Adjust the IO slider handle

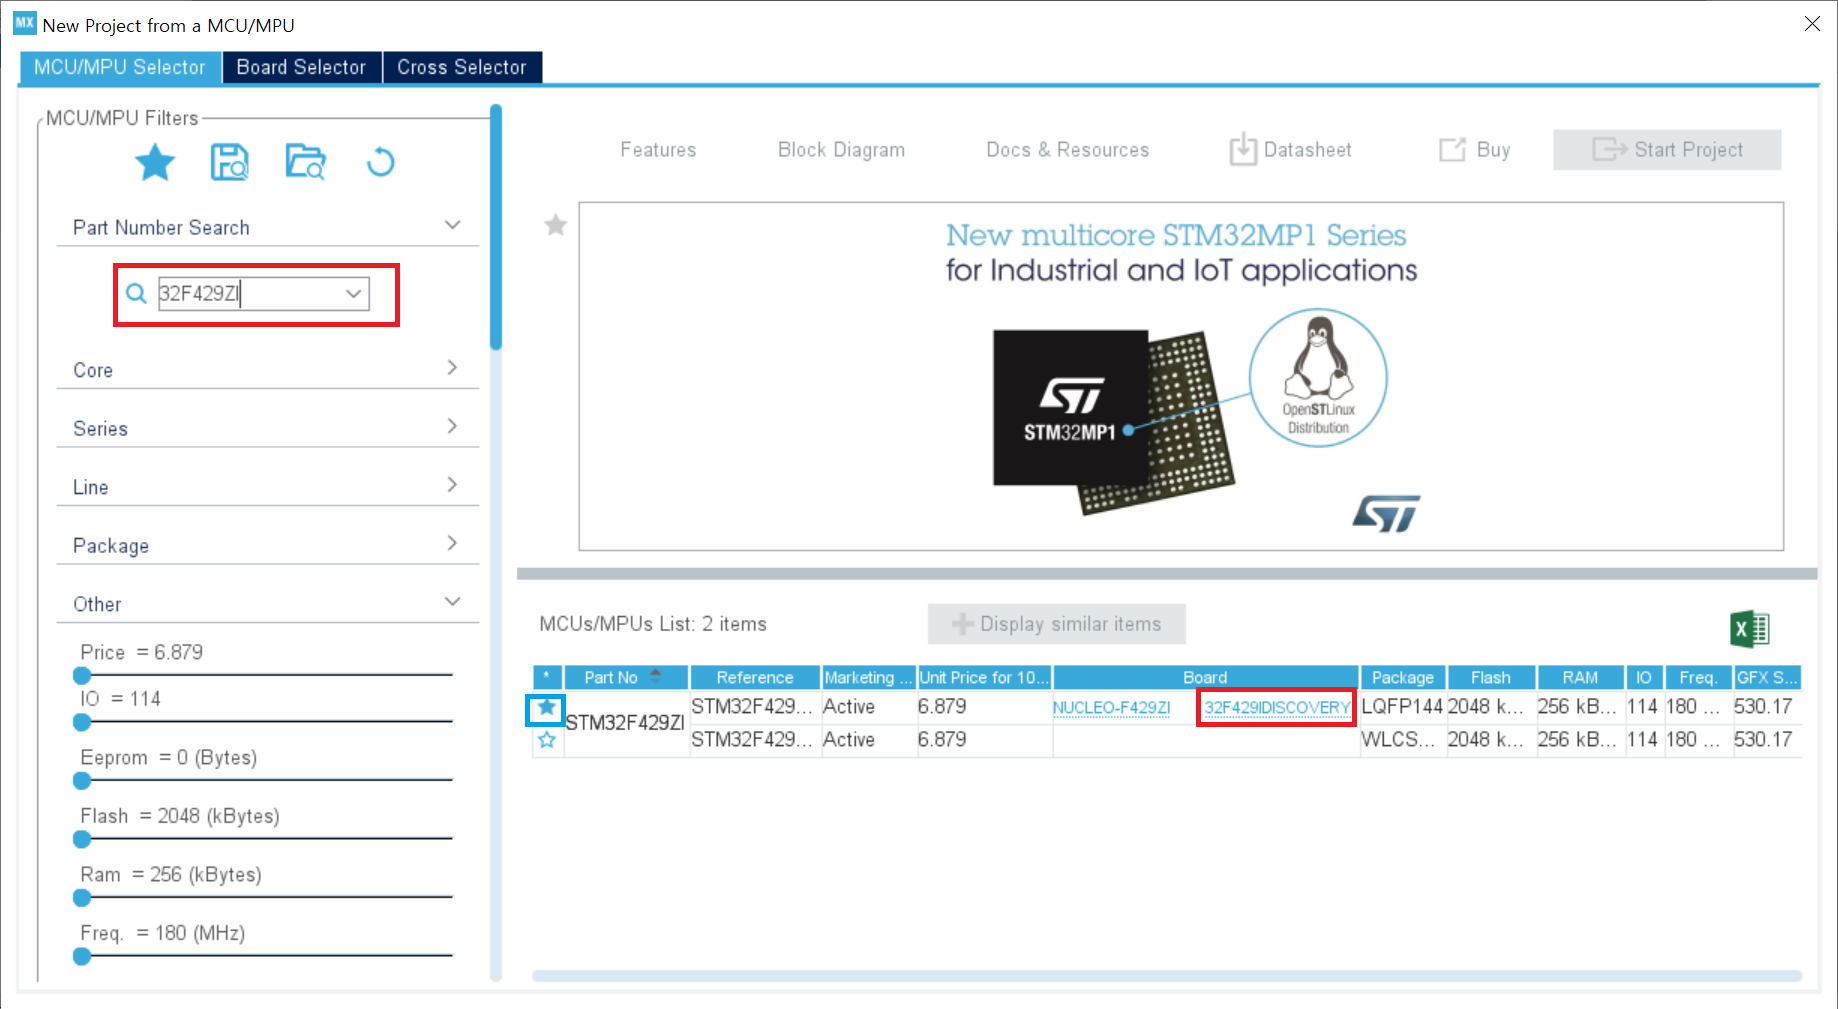pos(82,722)
